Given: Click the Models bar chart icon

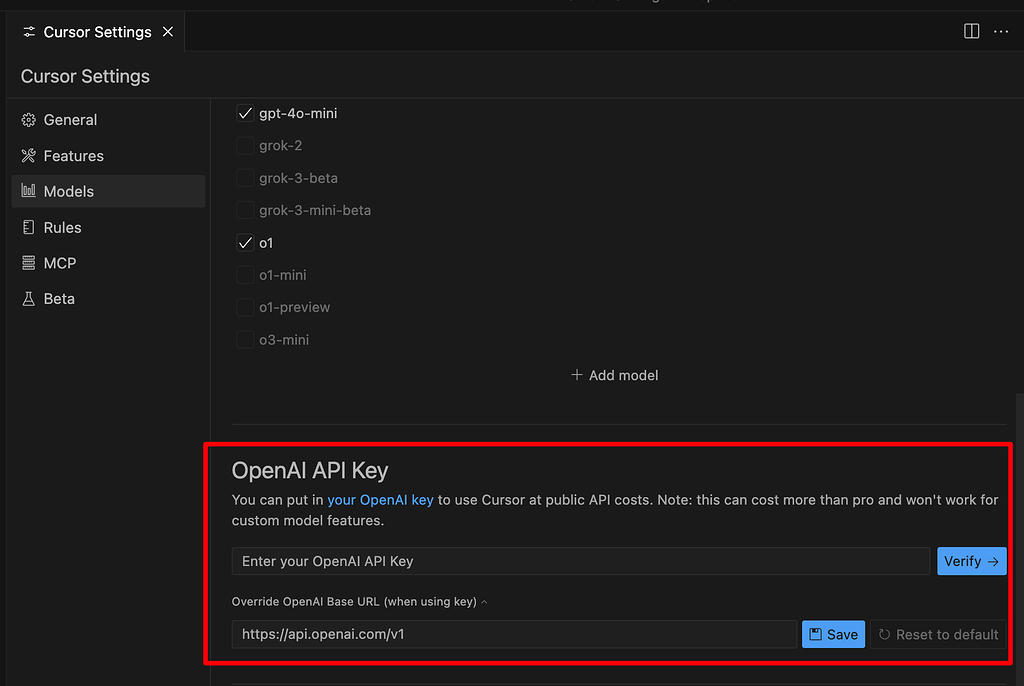Looking at the screenshot, I should pos(28,191).
